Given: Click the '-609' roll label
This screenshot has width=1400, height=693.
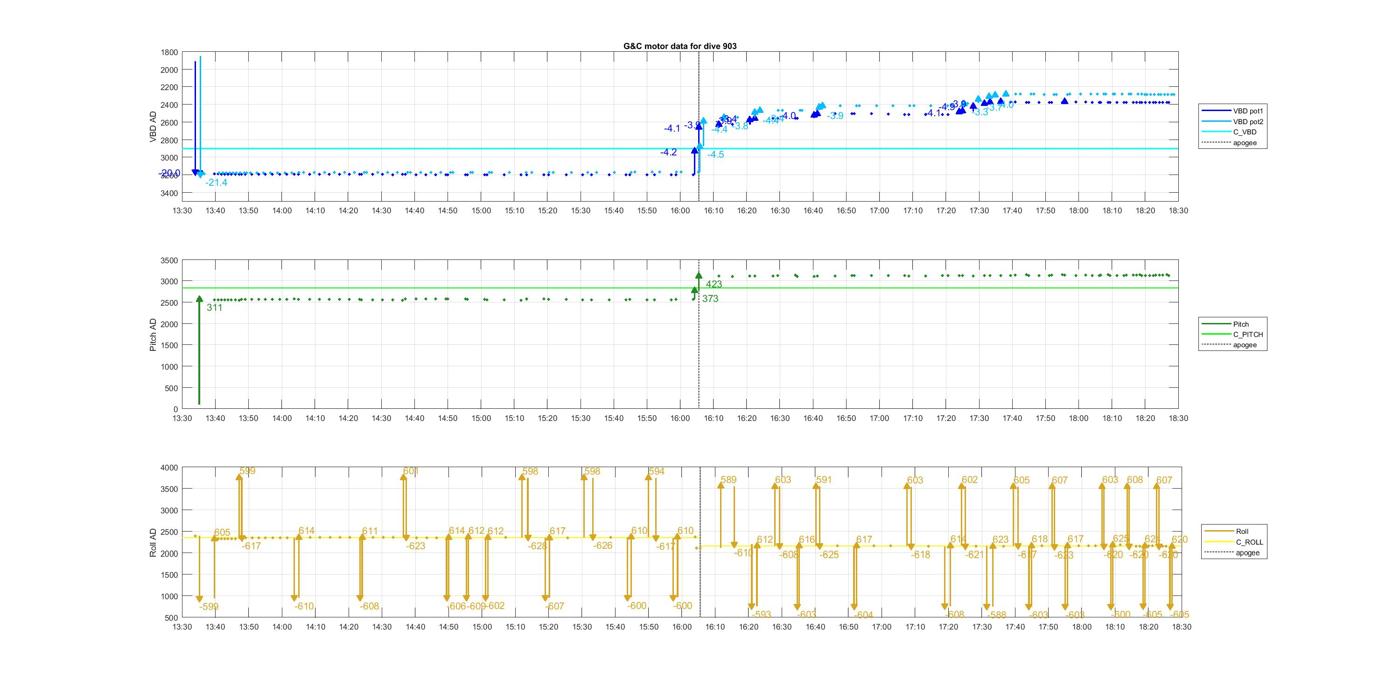Looking at the screenshot, I should (476, 606).
